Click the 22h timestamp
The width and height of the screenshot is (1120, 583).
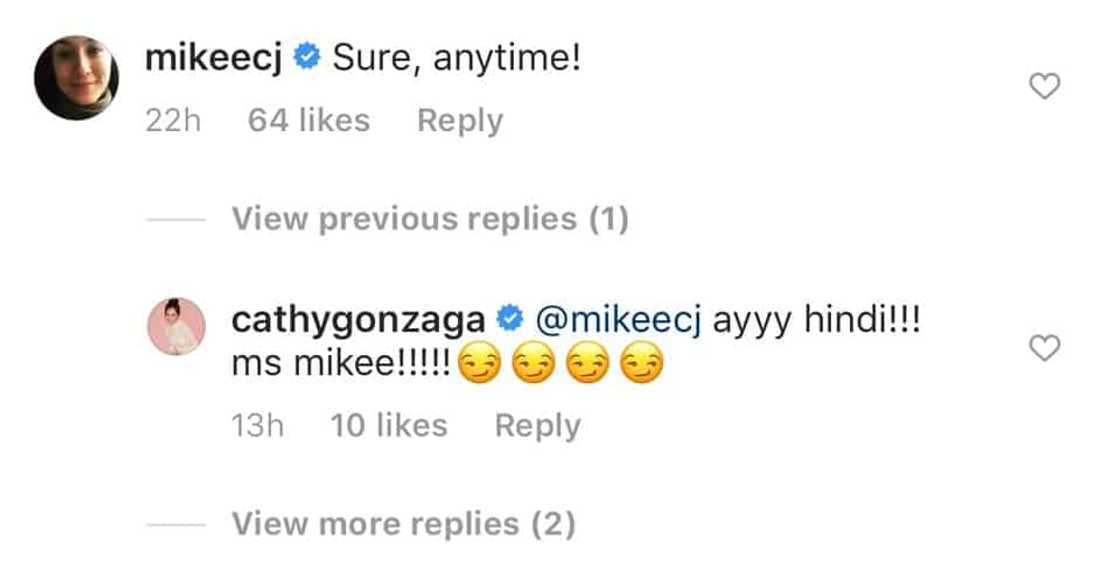pos(173,121)
